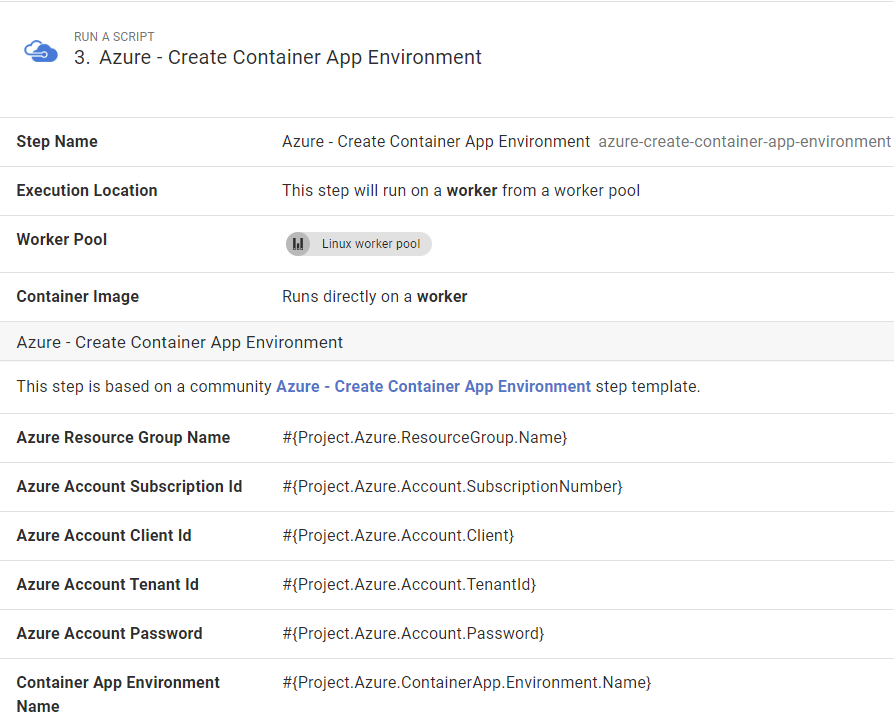Click 'This step will run on a worker' text

tap(461, 190)
